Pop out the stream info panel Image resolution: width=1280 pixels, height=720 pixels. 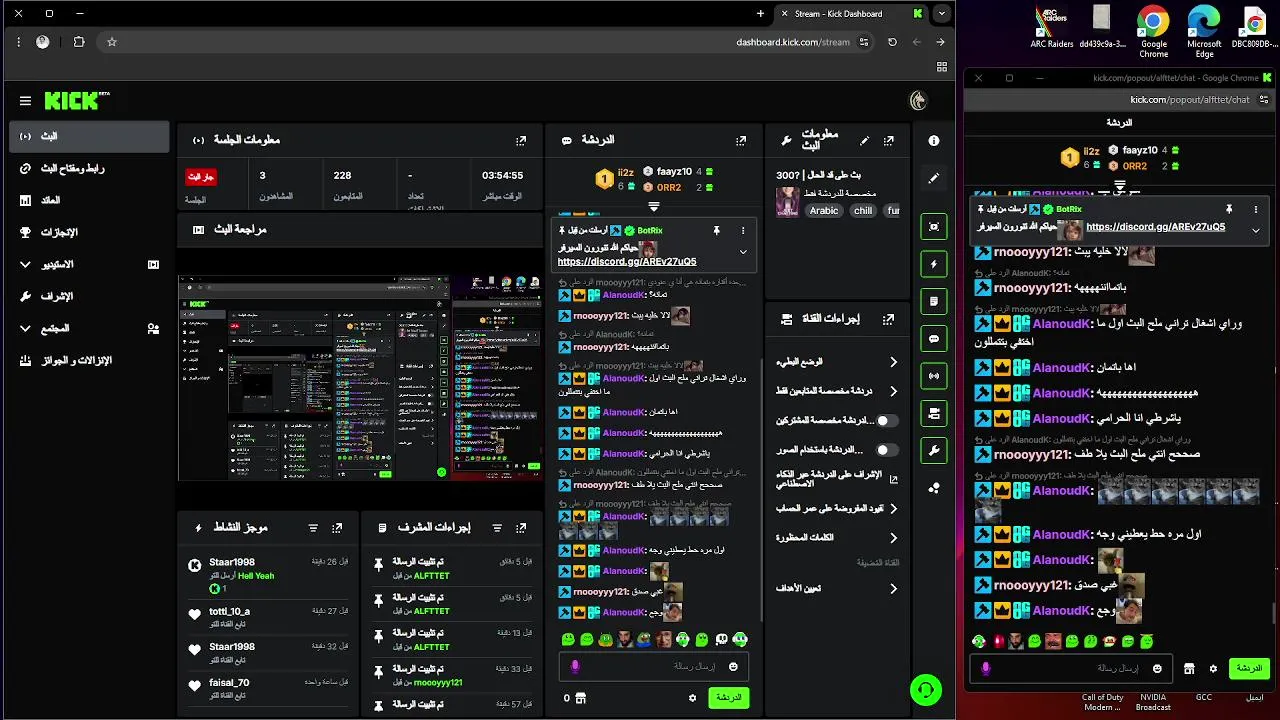point(888,141)
